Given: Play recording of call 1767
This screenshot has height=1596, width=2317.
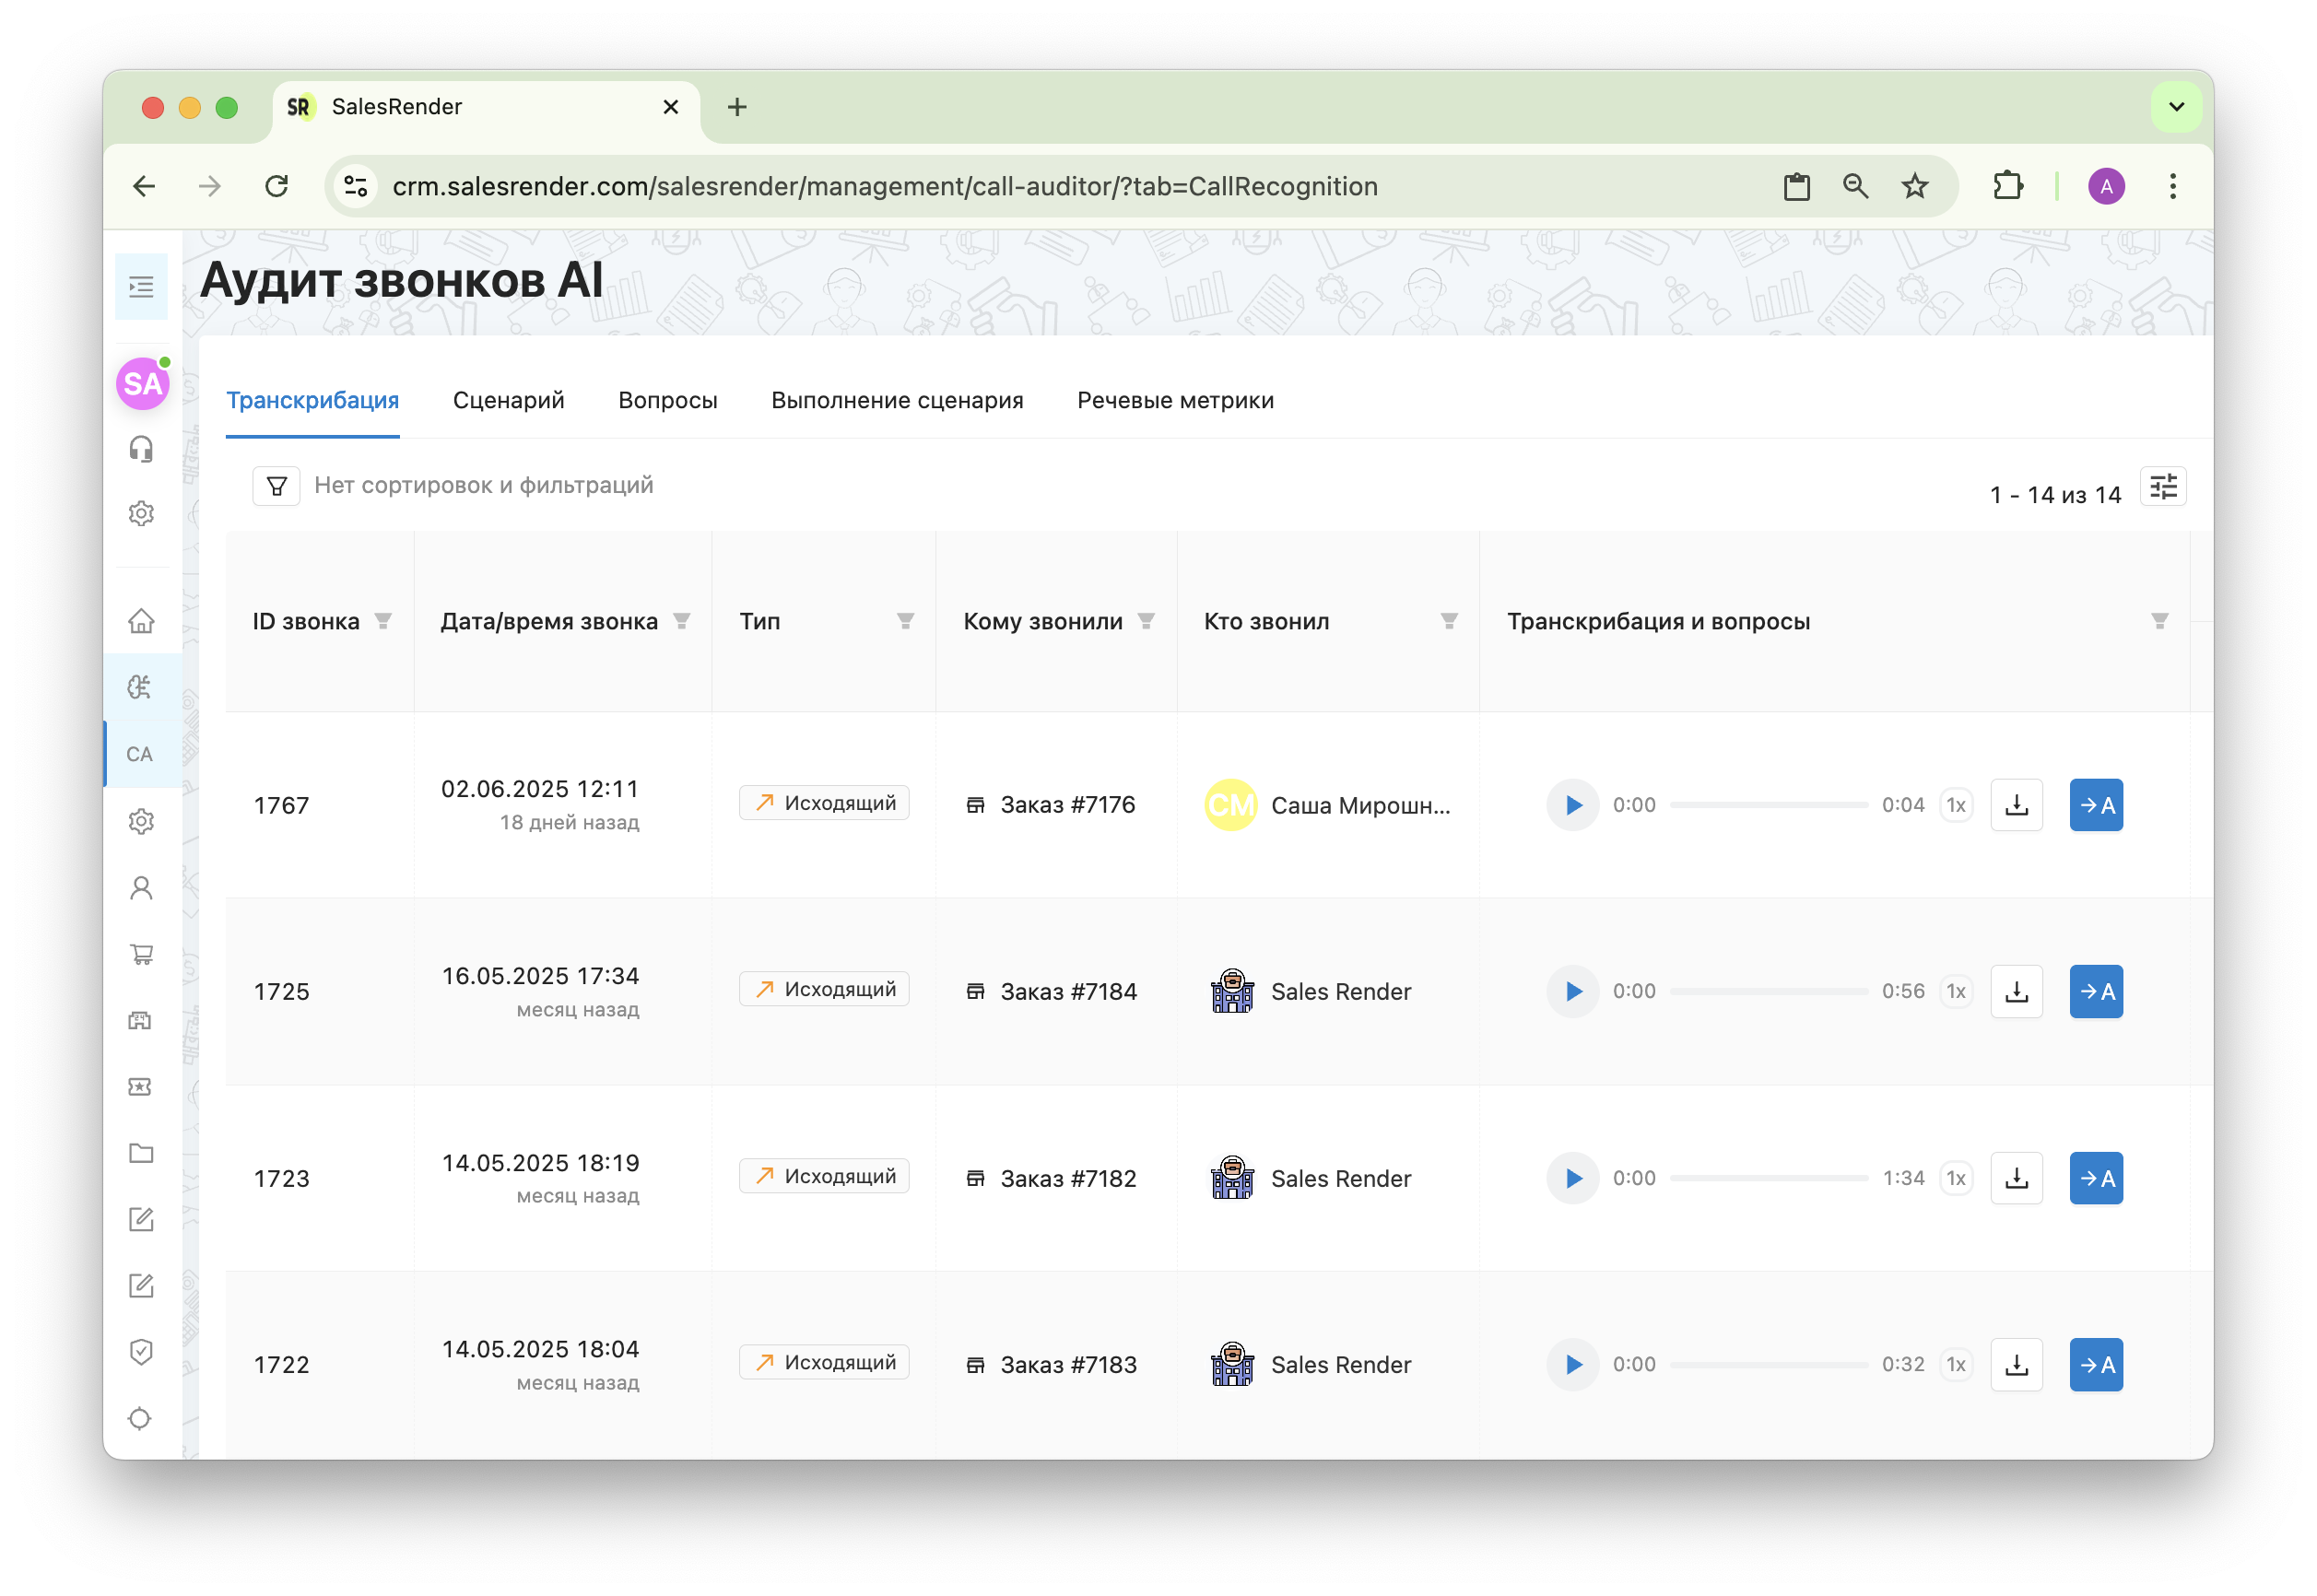Looking at the screenshot, I should (1573, 805).
